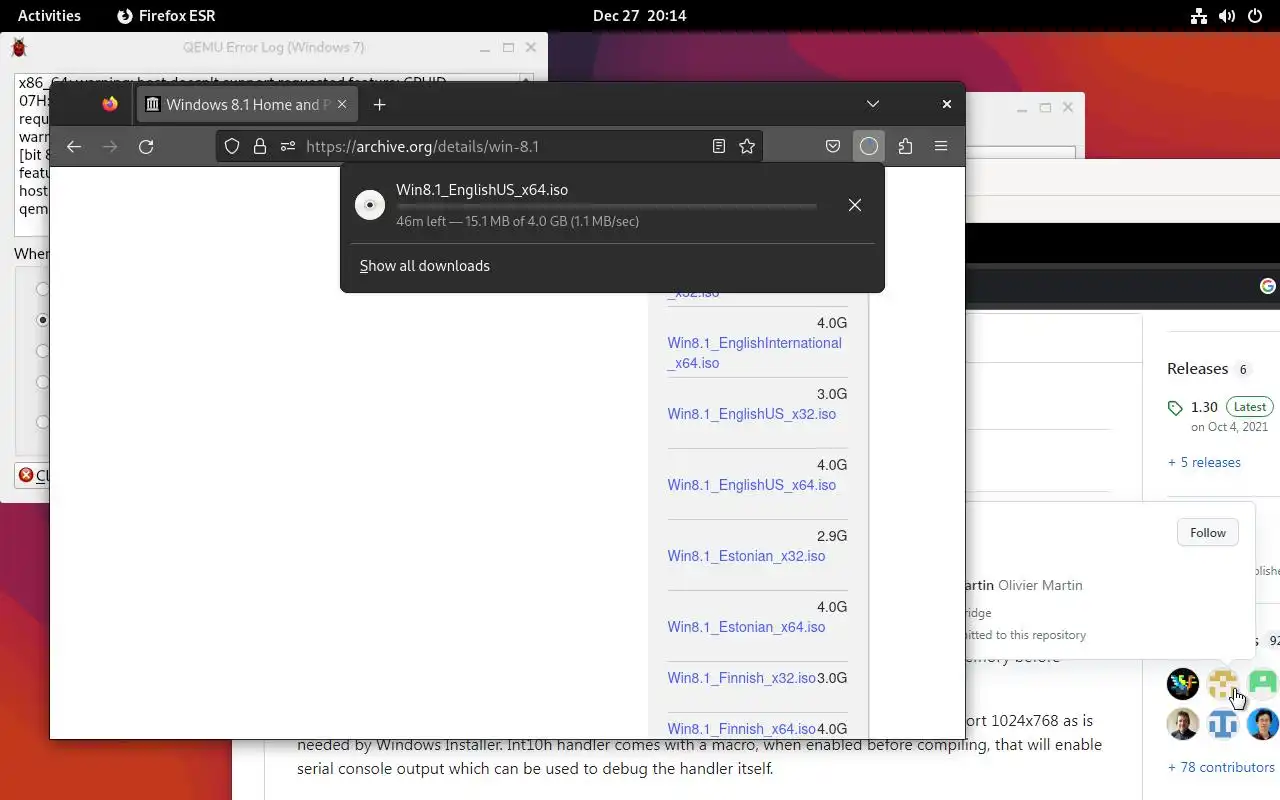Open Firefox application hamburger menu
Image resolution: width=1280 pixels, height=800 pixels.
pos(941,146)
